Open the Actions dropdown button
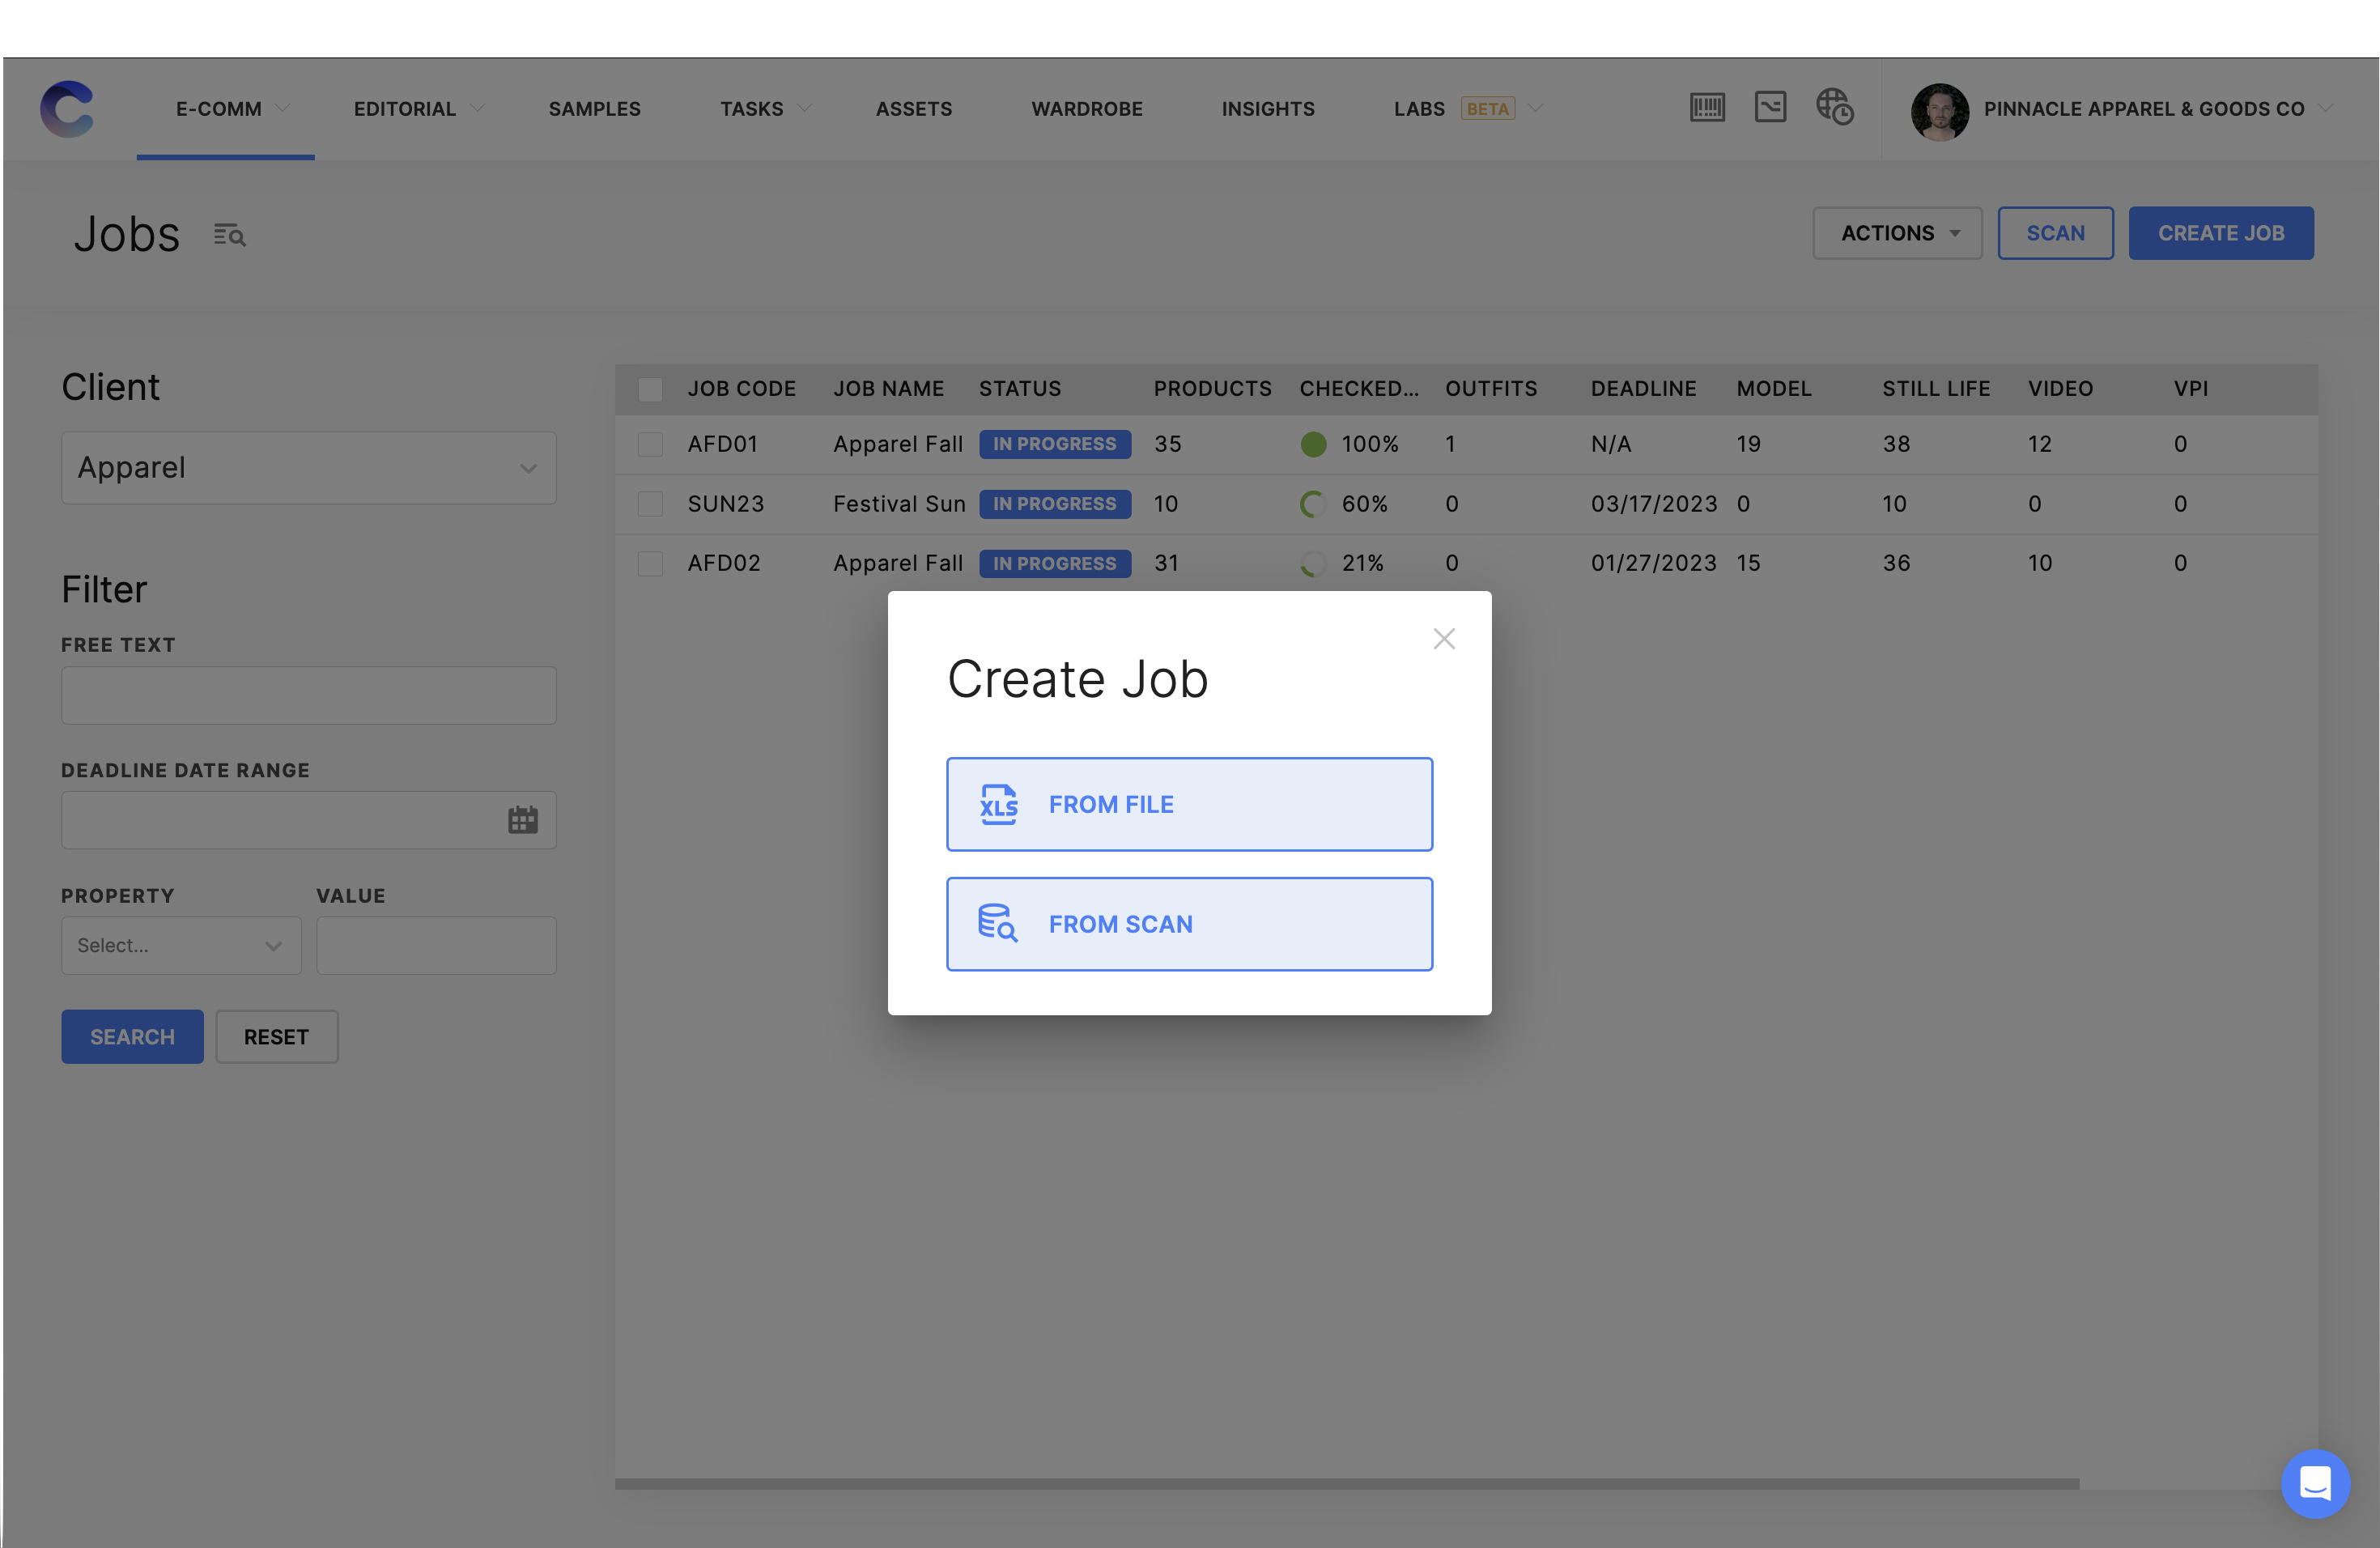2380x1548 pixels. (1897, 233)
